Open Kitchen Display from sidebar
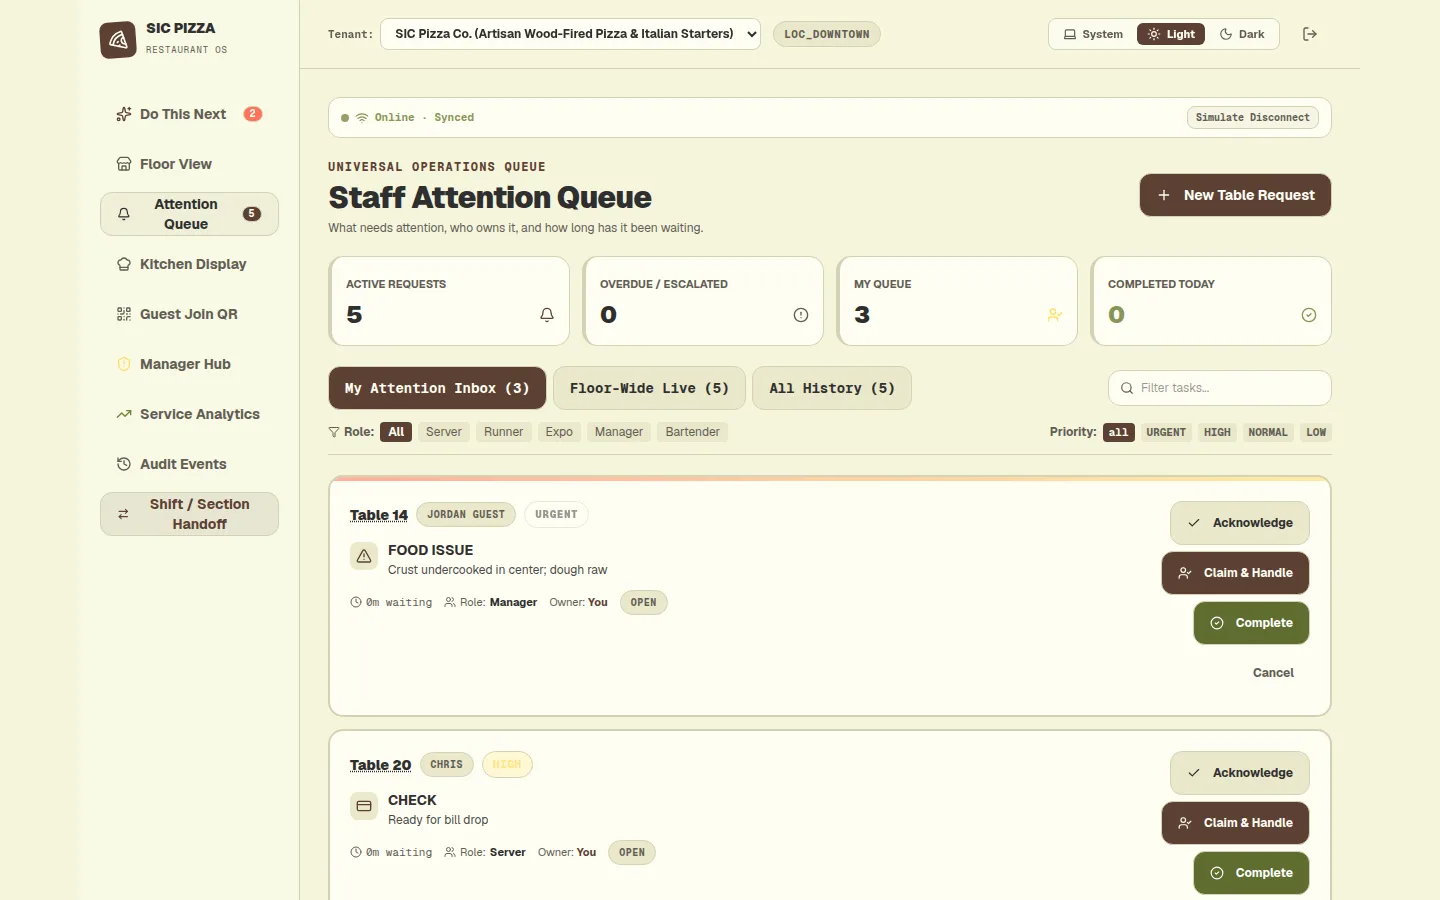 (189, 264)
